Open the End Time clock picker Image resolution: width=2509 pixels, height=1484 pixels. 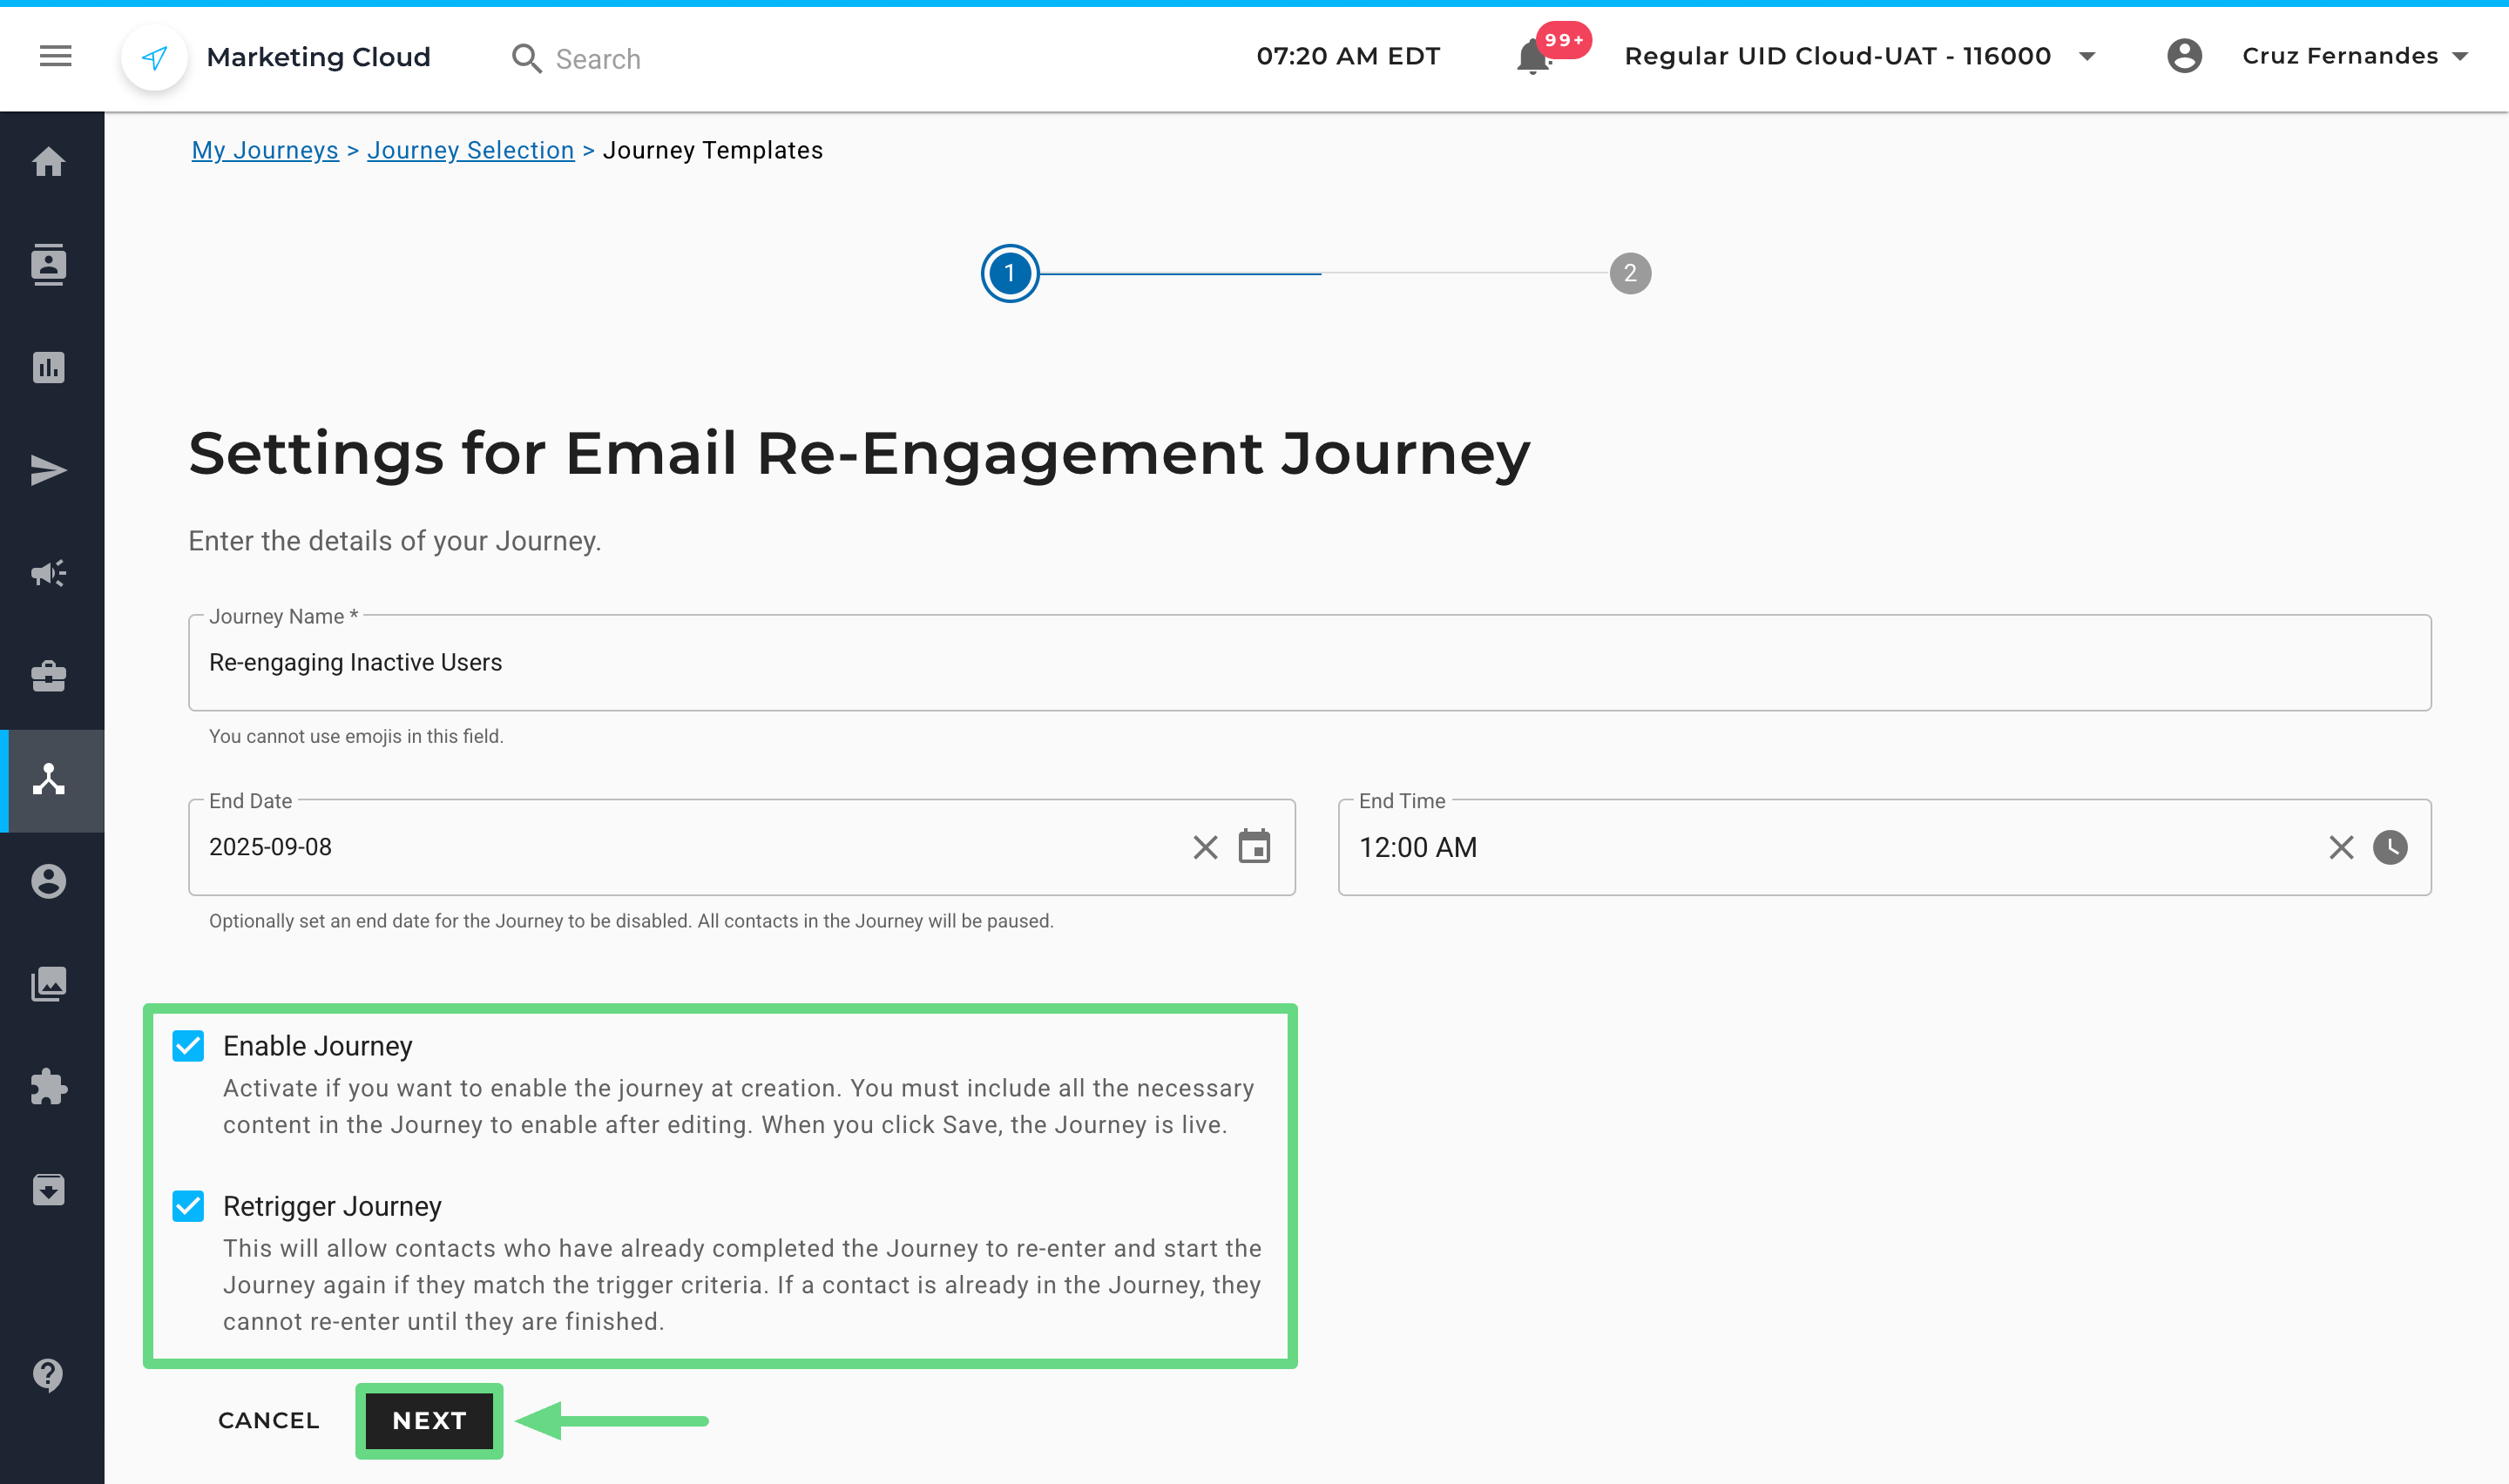coord(2390,847)
